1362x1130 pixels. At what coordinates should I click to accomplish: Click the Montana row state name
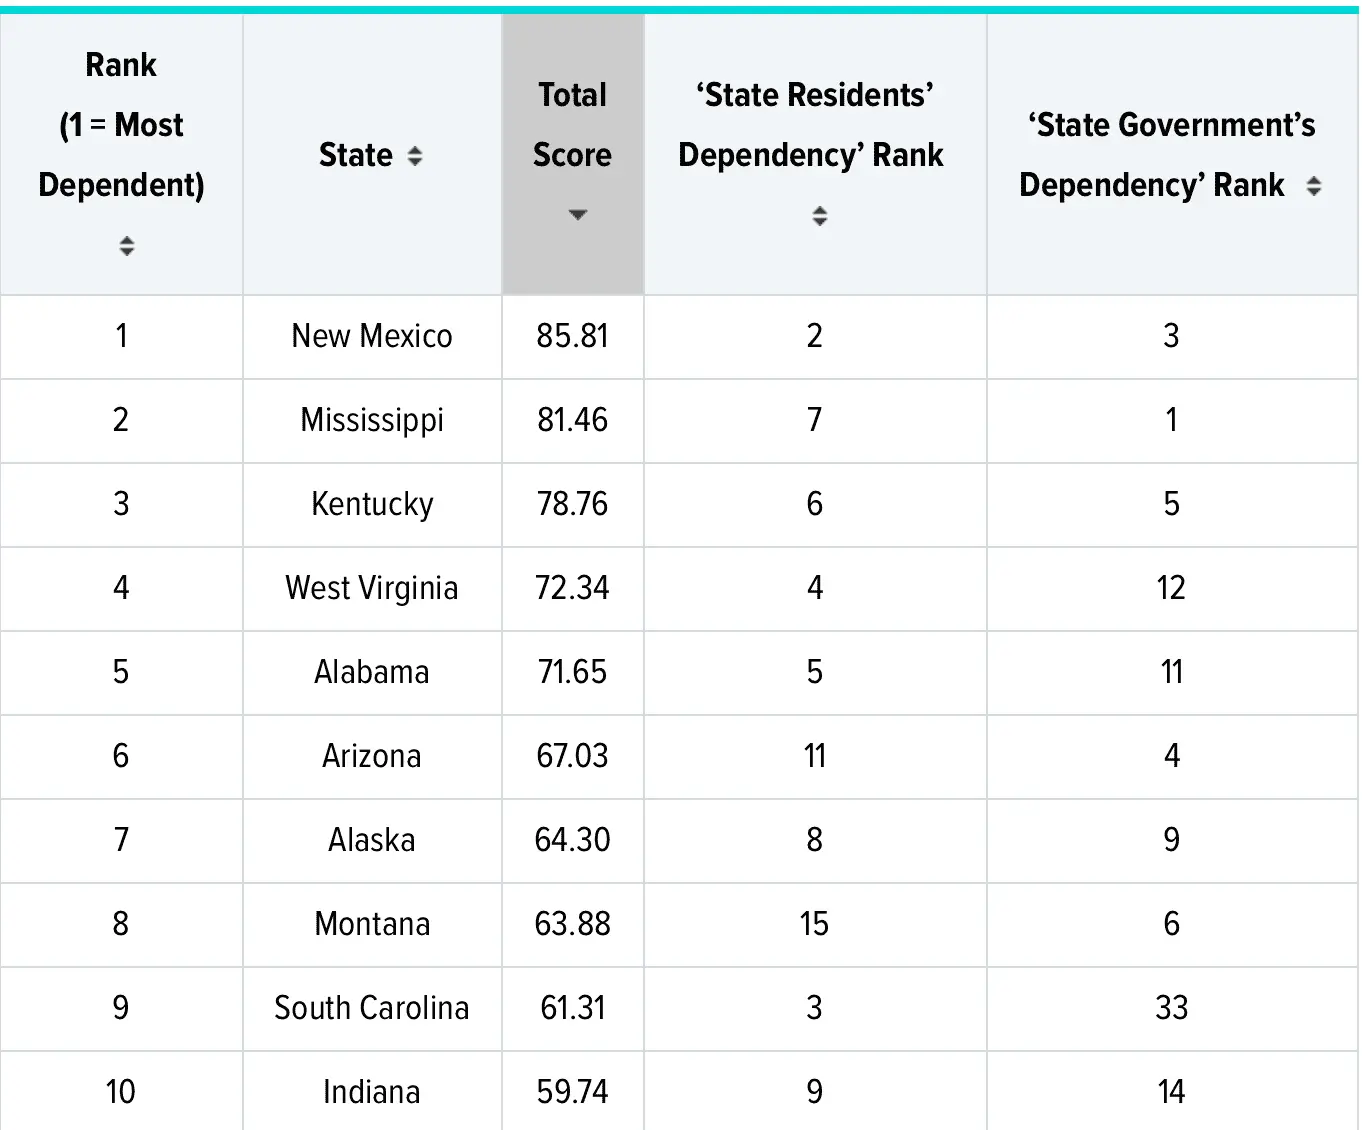[x=371, y=924]
